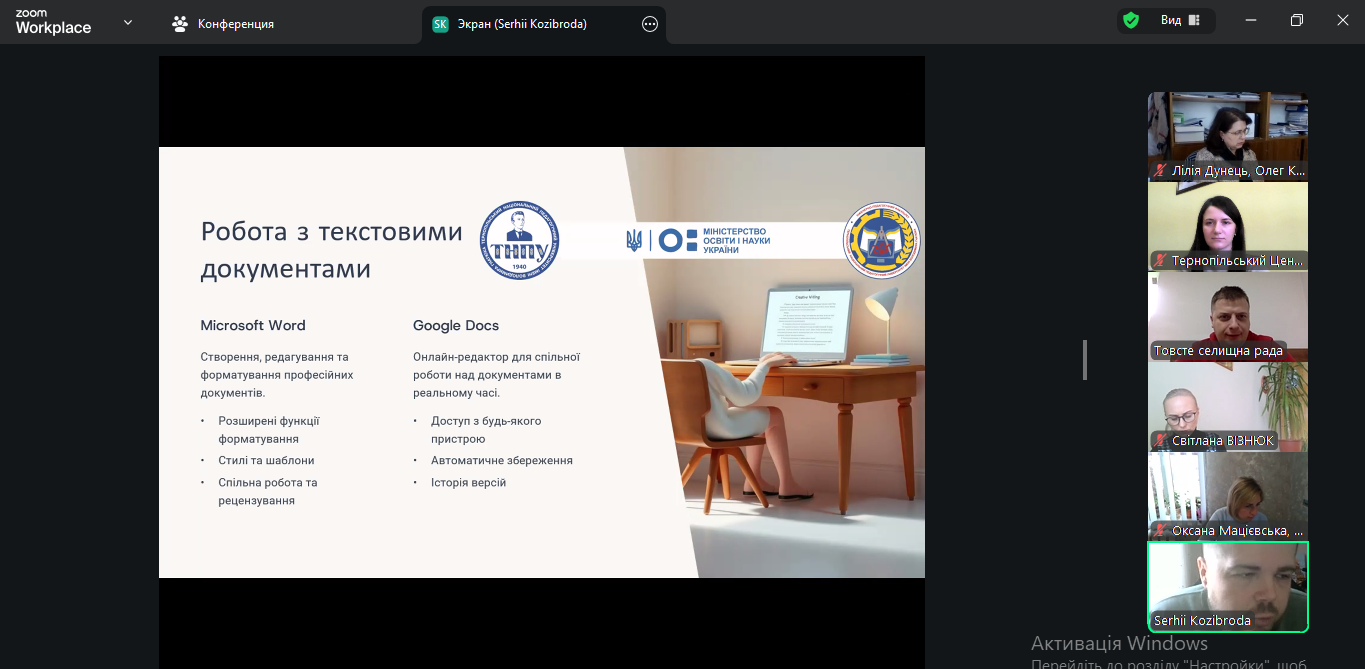Click the muted mic icon on Тернопільський Цен

[x=1161, y=261]
